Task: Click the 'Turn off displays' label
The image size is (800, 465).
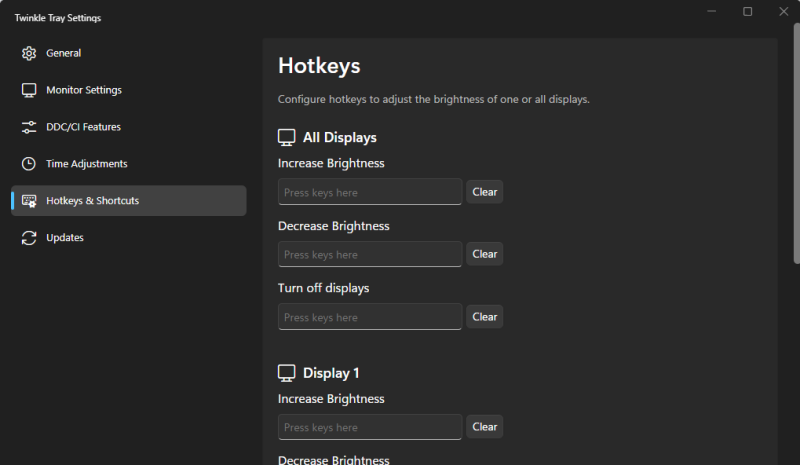Action: [323, 288]
